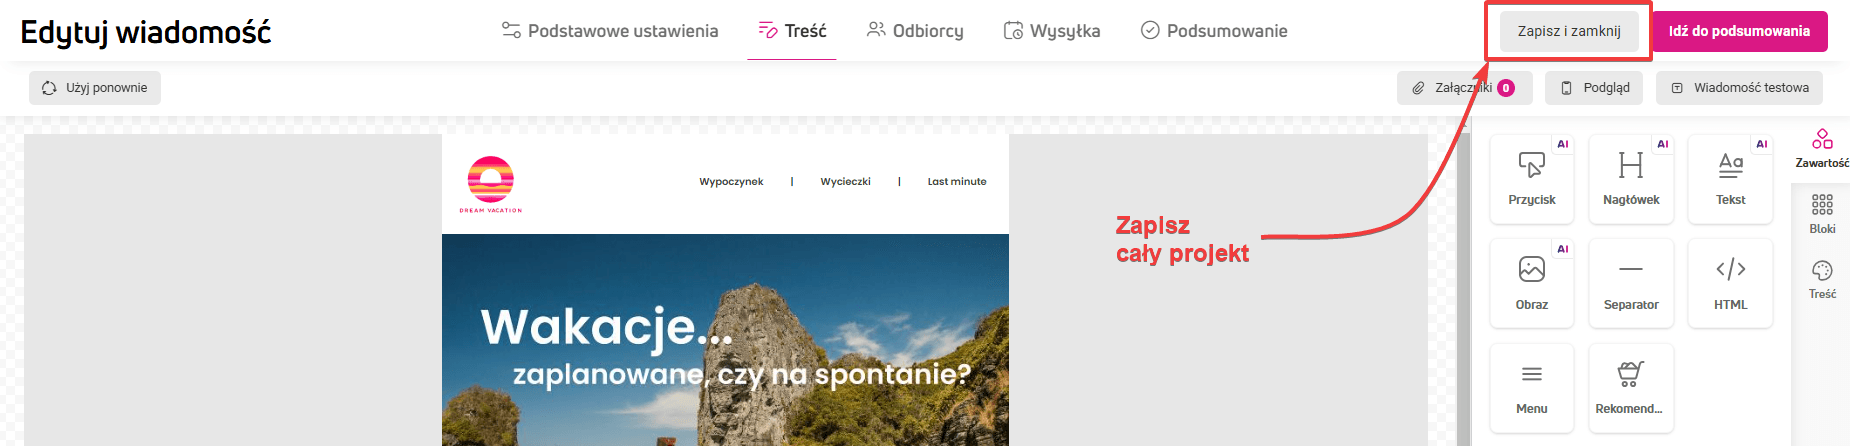Open the Podgląd preview
This screenshot has width=1850, height=446.
click(x=1596, y=88)
